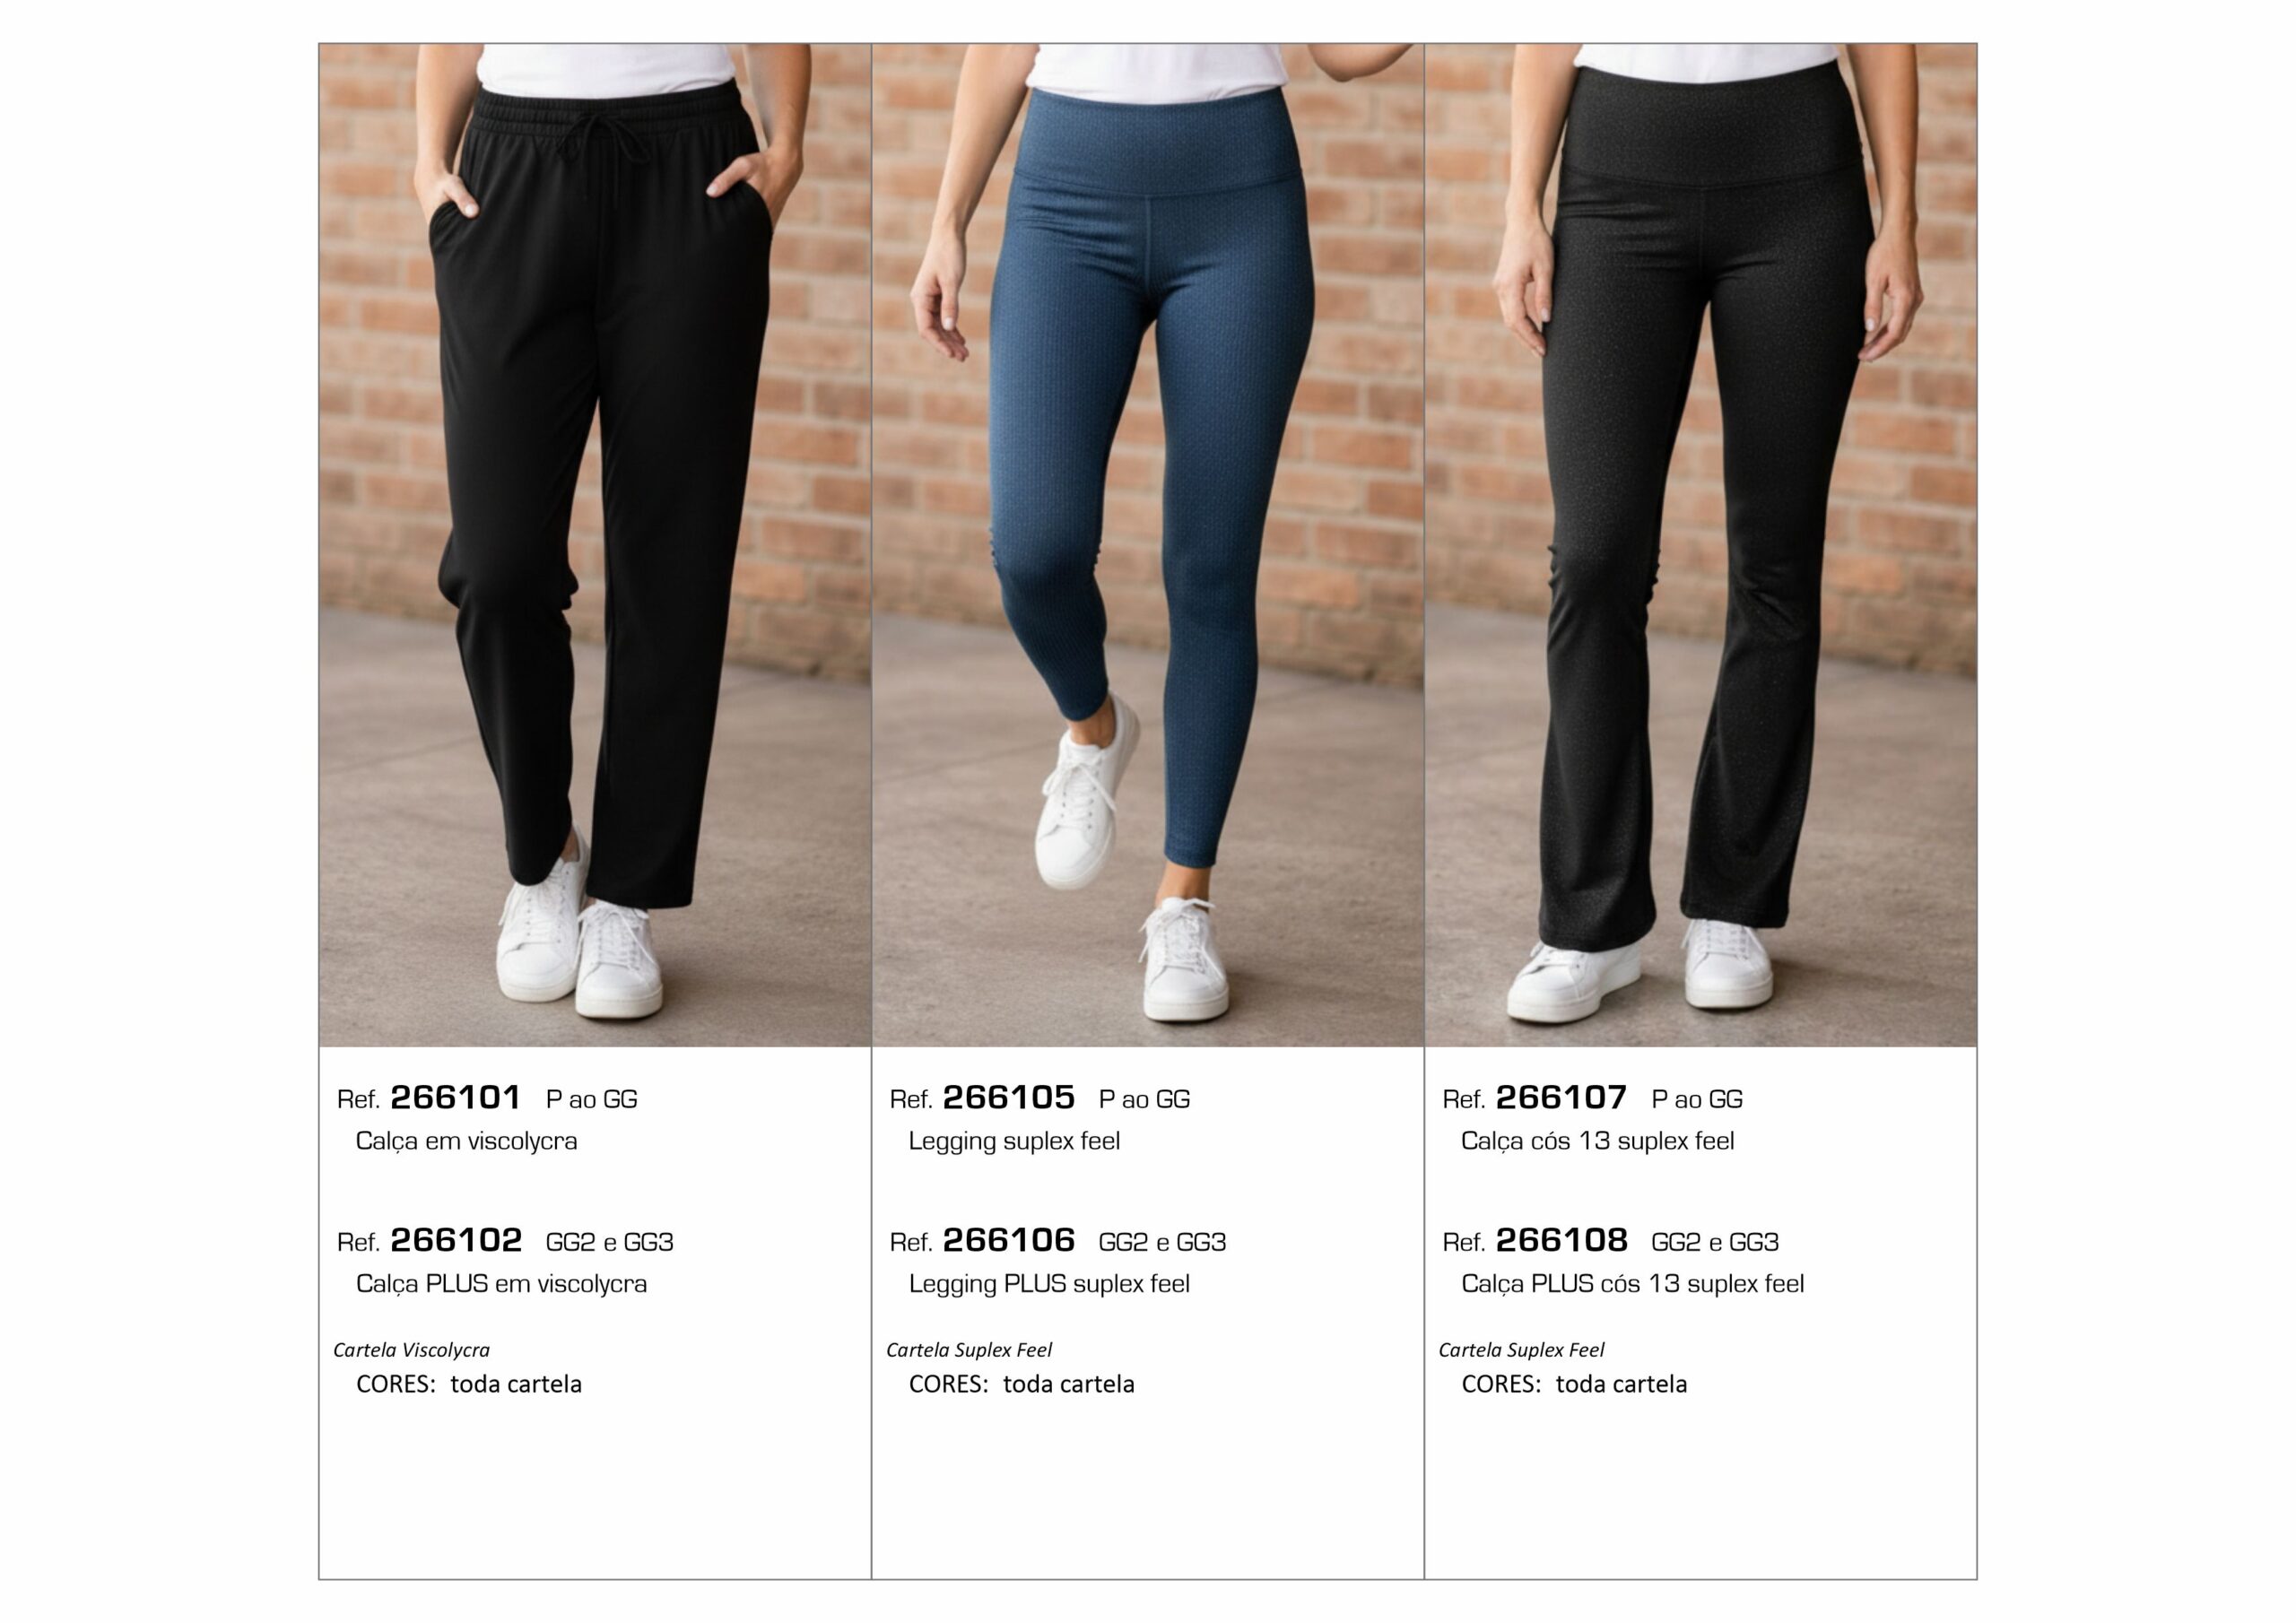The image size is (2296, 1623).
Task: Select reference number 266108
Action: (1562, 1241)
